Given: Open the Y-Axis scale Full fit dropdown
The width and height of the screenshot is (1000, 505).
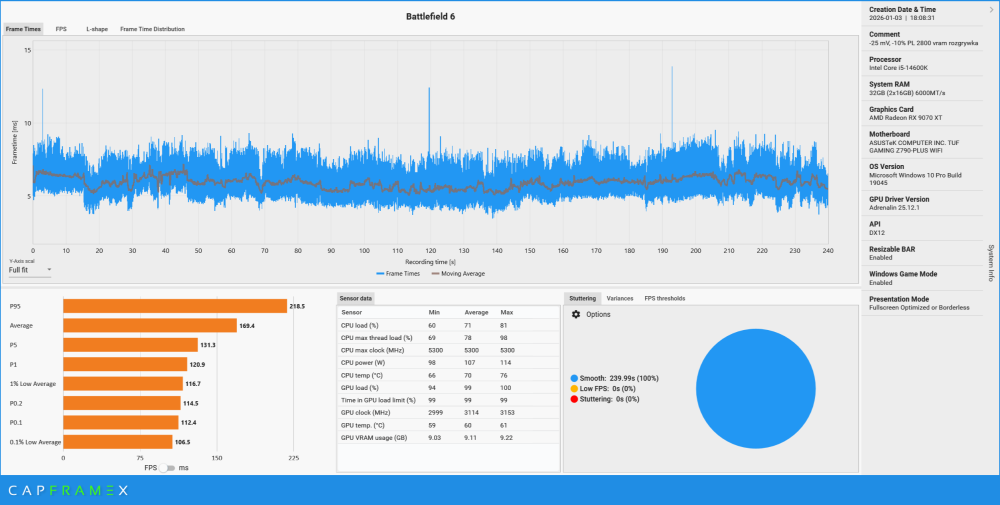Looking at the screenshot, I should pyautogui.click(x=30, y=269).
